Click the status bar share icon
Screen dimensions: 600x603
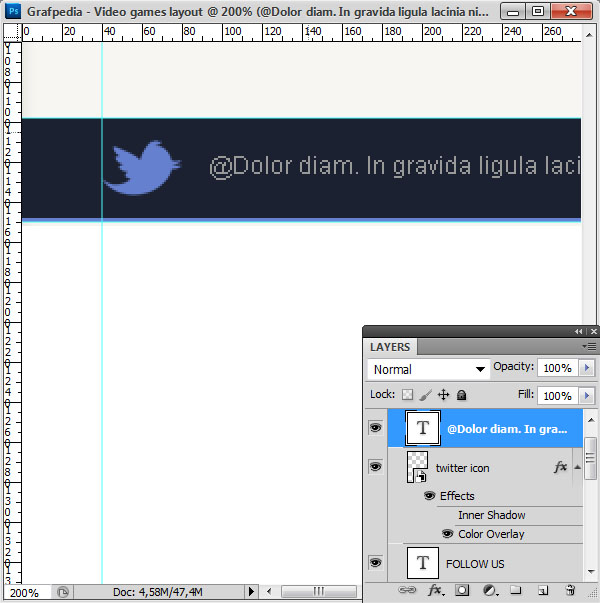(63, 591)
